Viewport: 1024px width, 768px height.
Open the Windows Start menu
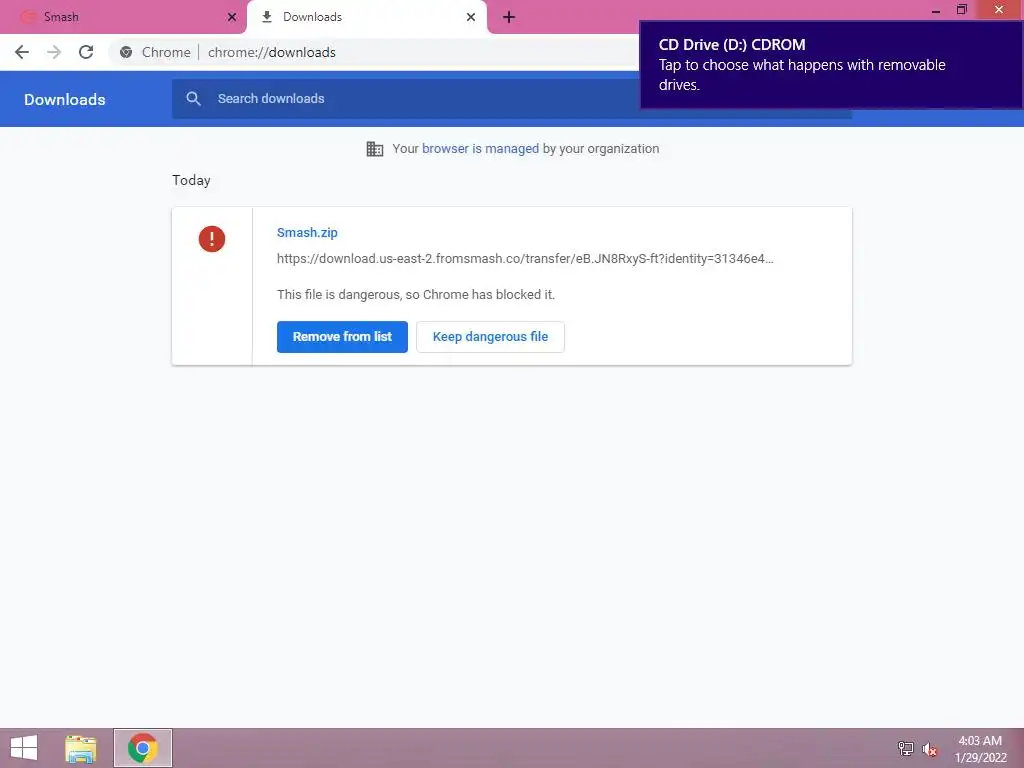[x=24, y=748]
